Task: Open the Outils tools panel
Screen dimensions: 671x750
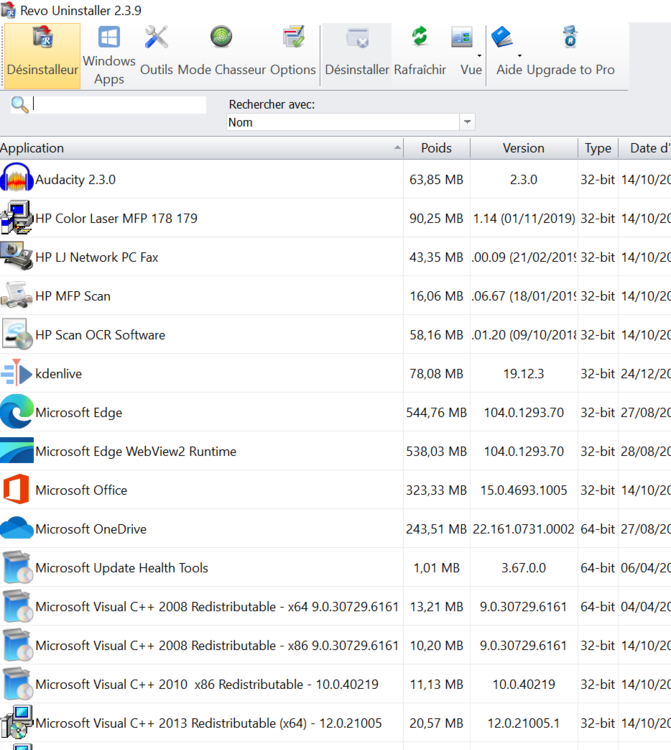Action: pyautogui.click(x=156, y=53)
